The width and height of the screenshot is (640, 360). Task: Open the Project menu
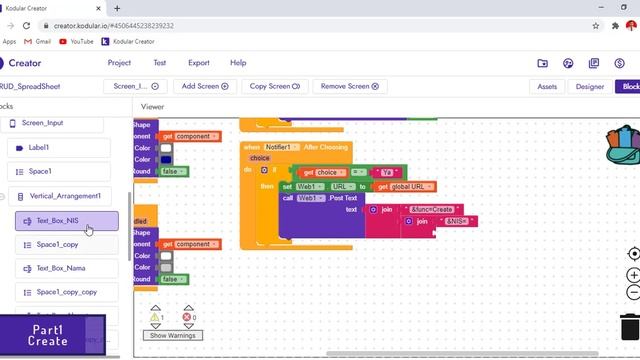pyautogui.click(x=119, y=63)
